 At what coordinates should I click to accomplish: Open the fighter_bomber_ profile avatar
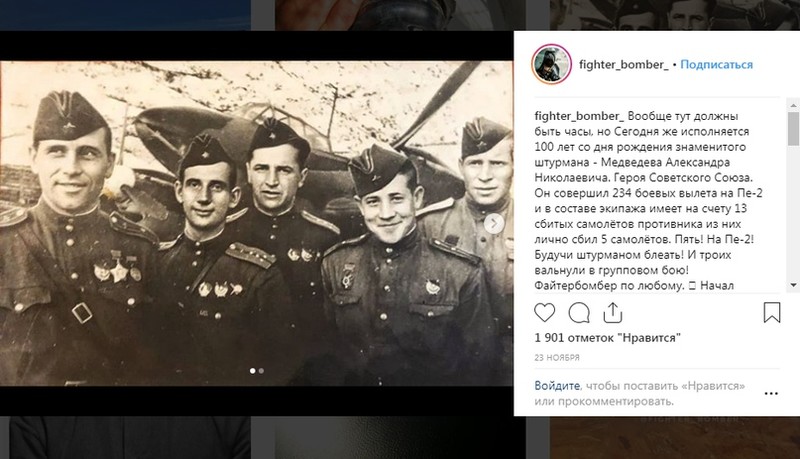point(552,64)
